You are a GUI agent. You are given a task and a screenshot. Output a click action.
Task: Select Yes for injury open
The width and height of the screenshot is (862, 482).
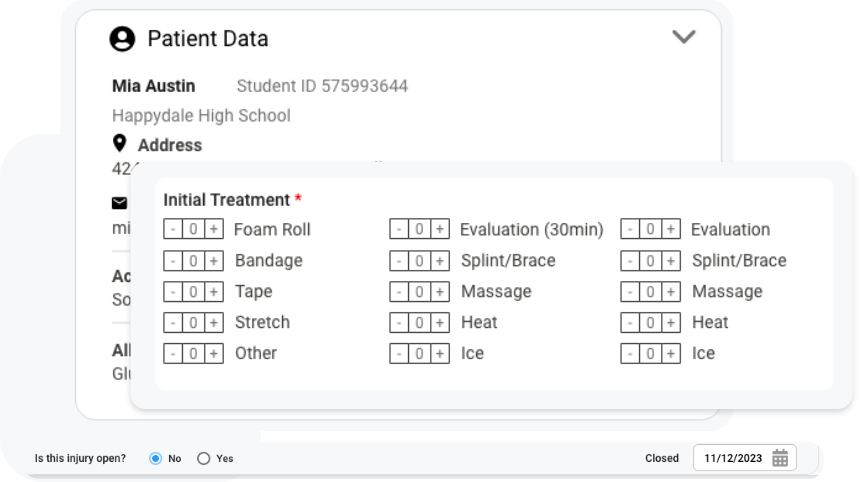coord(204,458)
